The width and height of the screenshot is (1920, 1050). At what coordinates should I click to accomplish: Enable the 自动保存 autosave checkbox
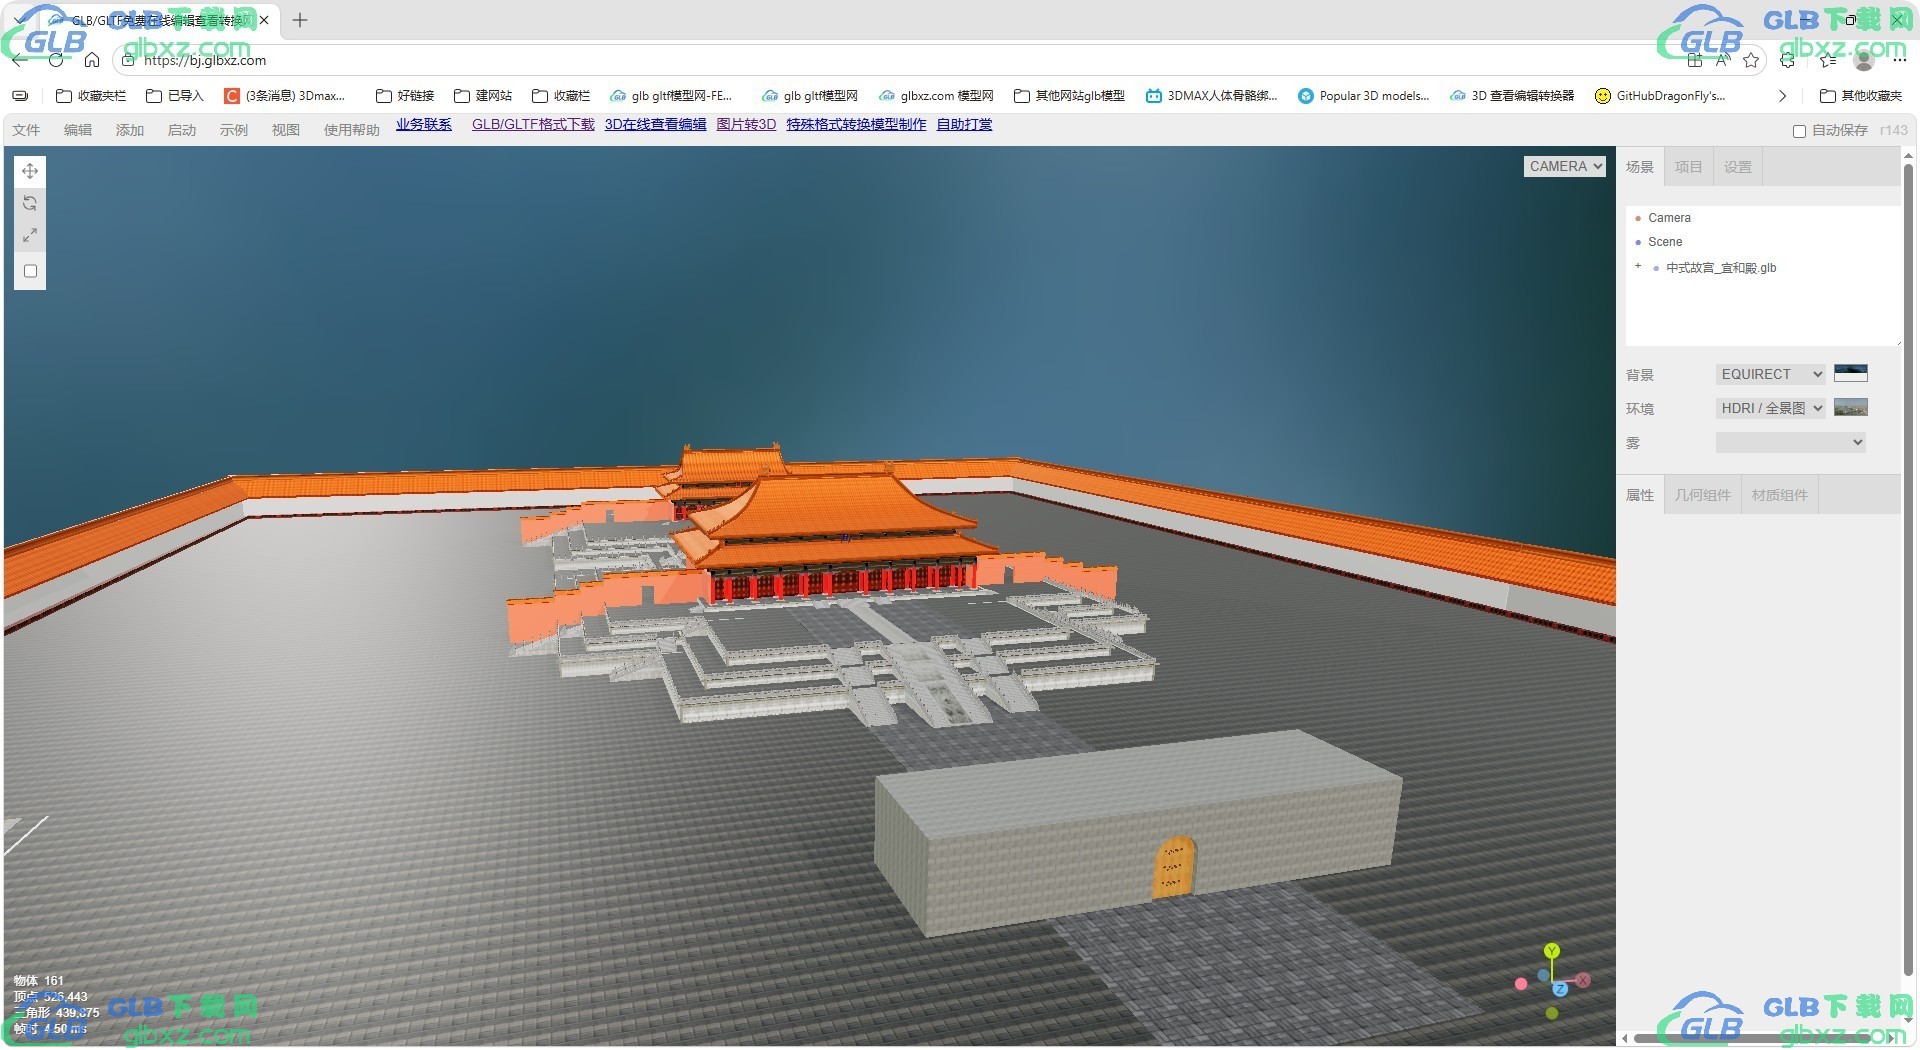(1799, 131)
